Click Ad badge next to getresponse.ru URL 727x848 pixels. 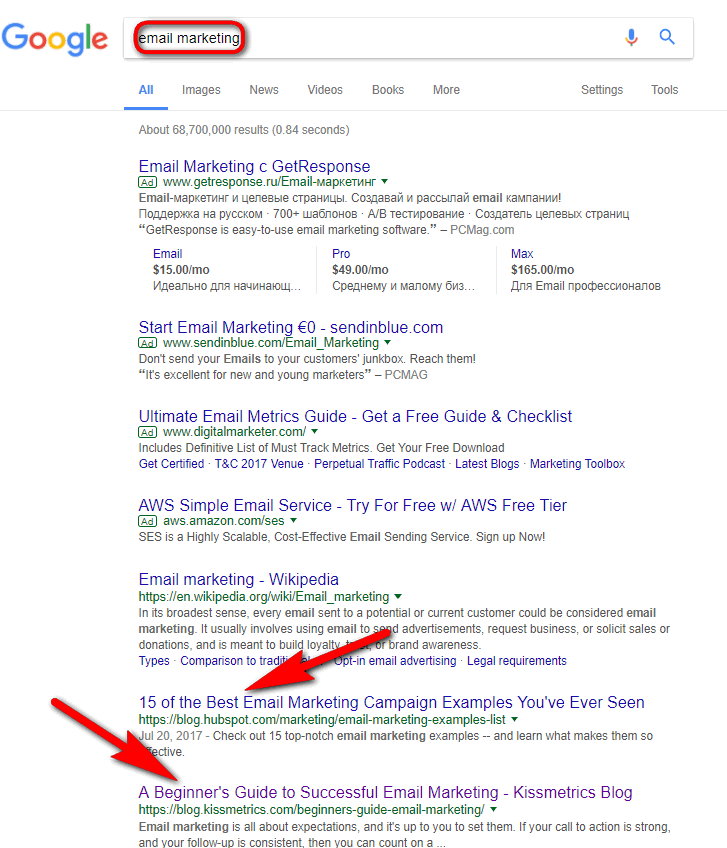coord(148,182)
